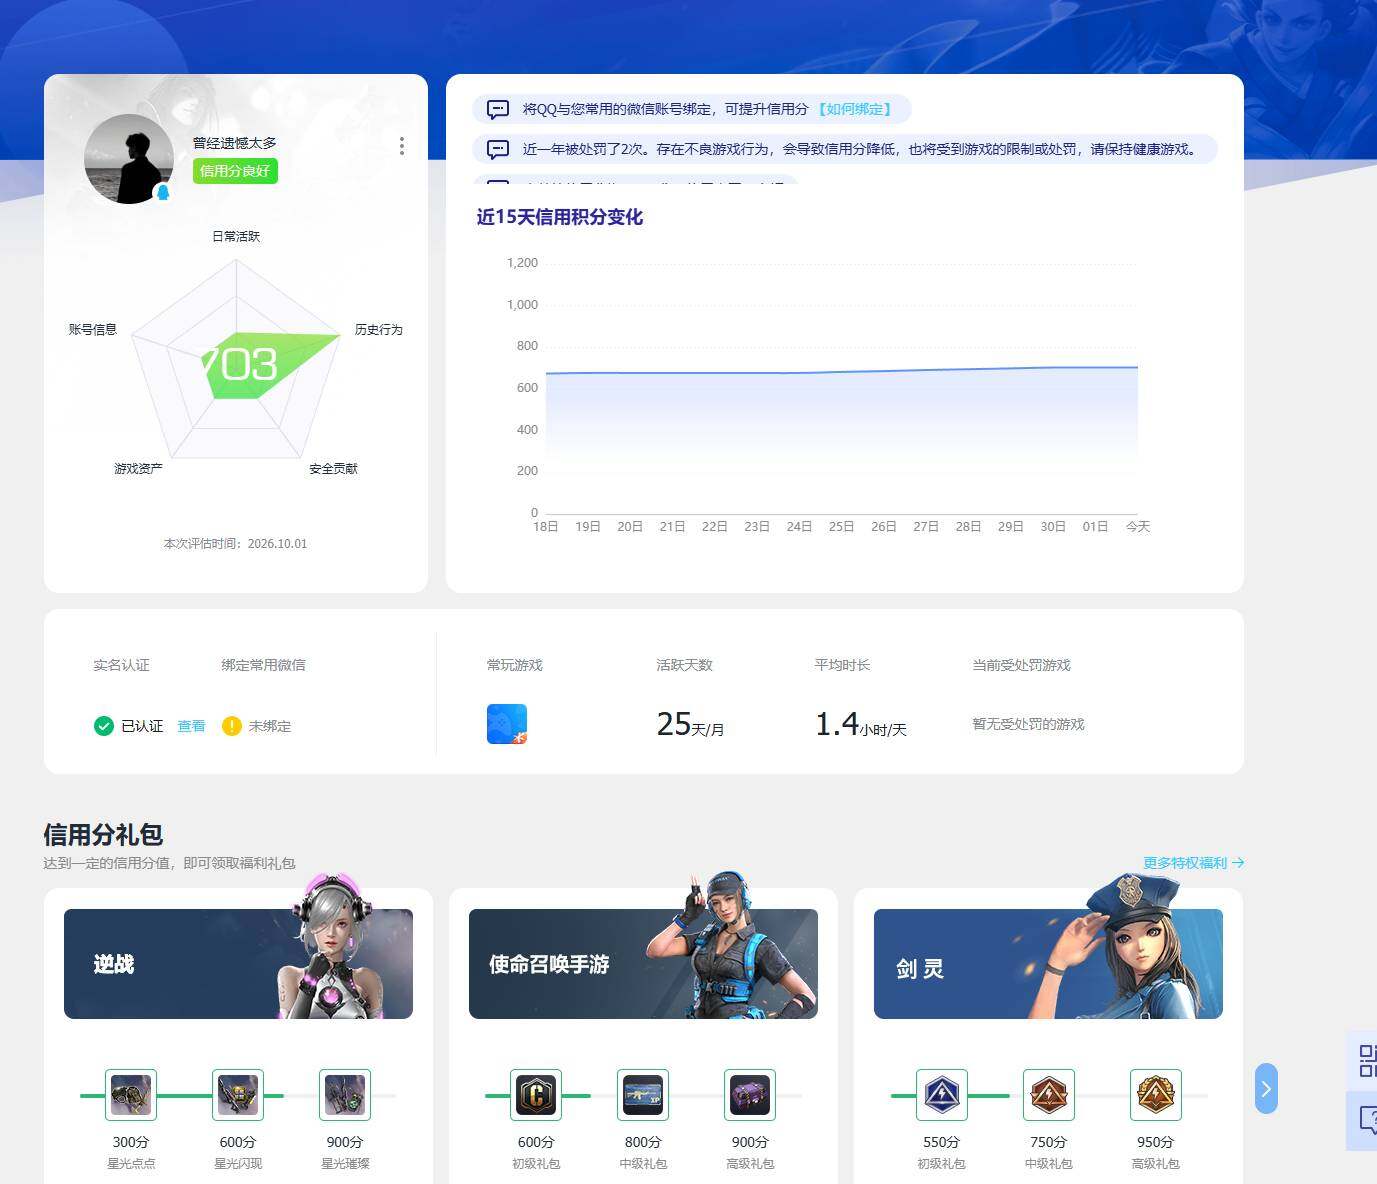Open the help feedback sidebar icon
The image size is (1377, 1184).
[x=1366, y=1120]
